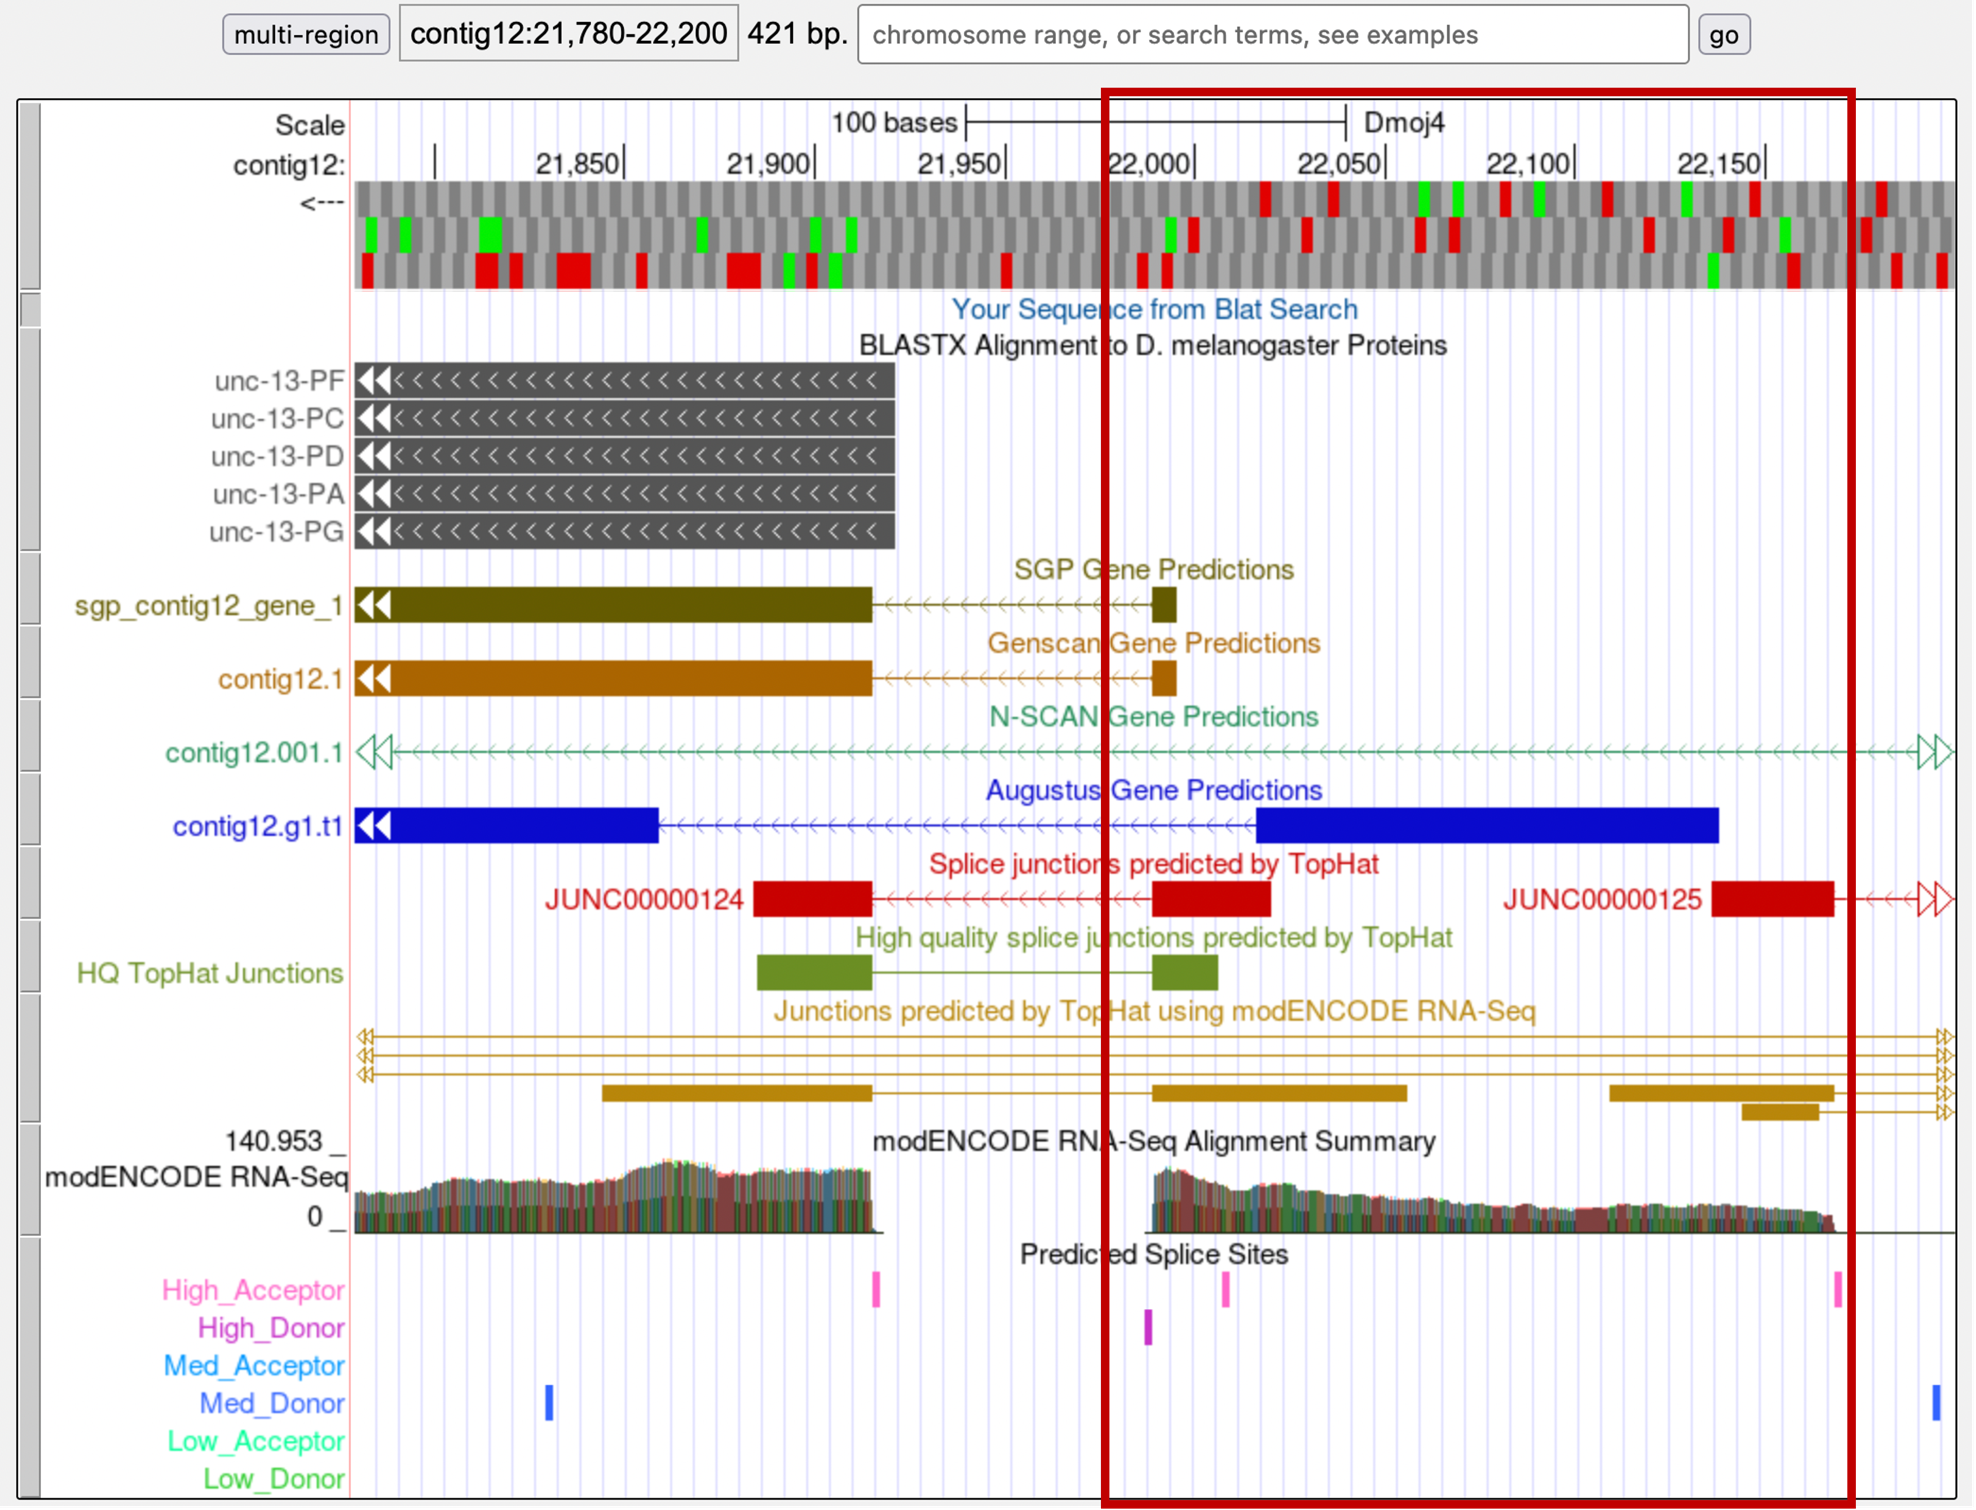The height and width of the screenshot is (1510, 1976).
Task: Click the reverse strand <--- arrow
Action: [322, 203]
